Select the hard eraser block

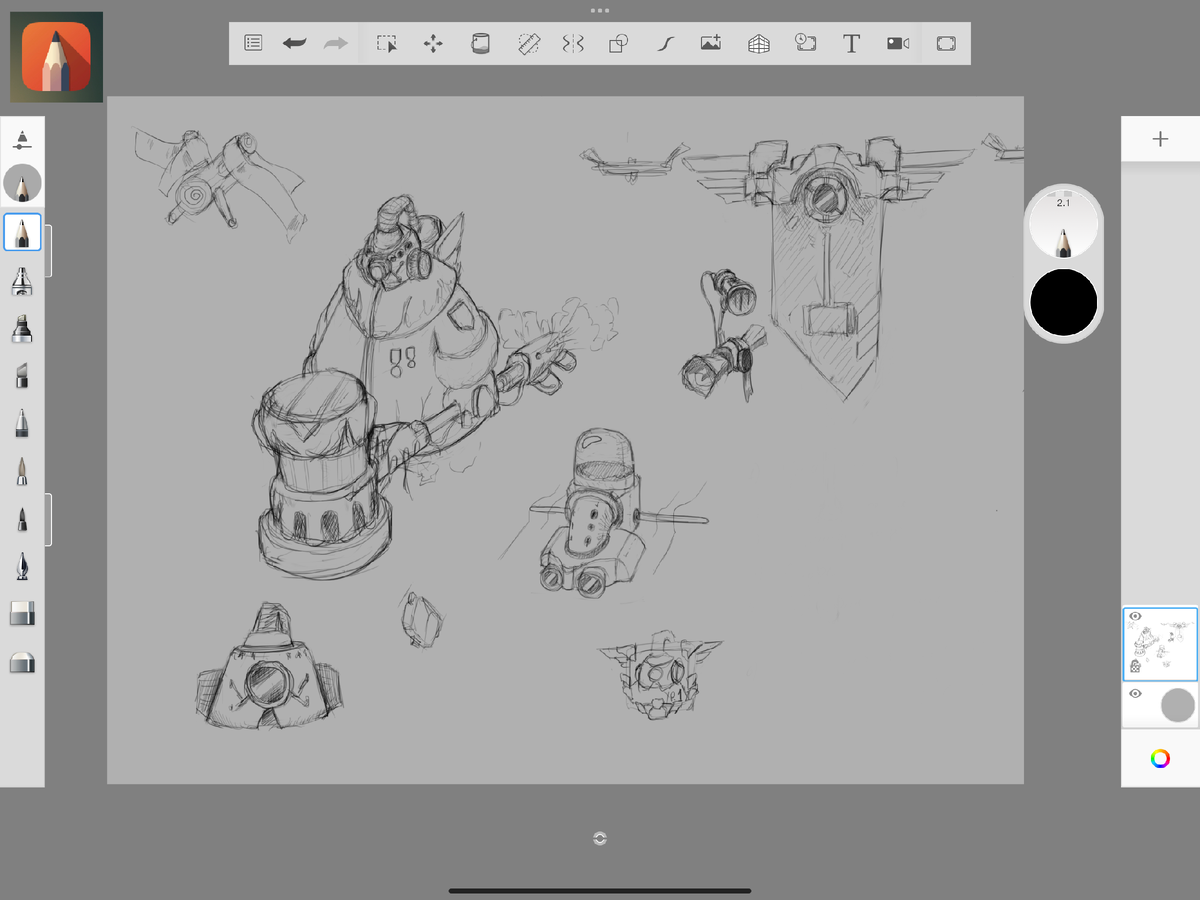coord(22,614)
